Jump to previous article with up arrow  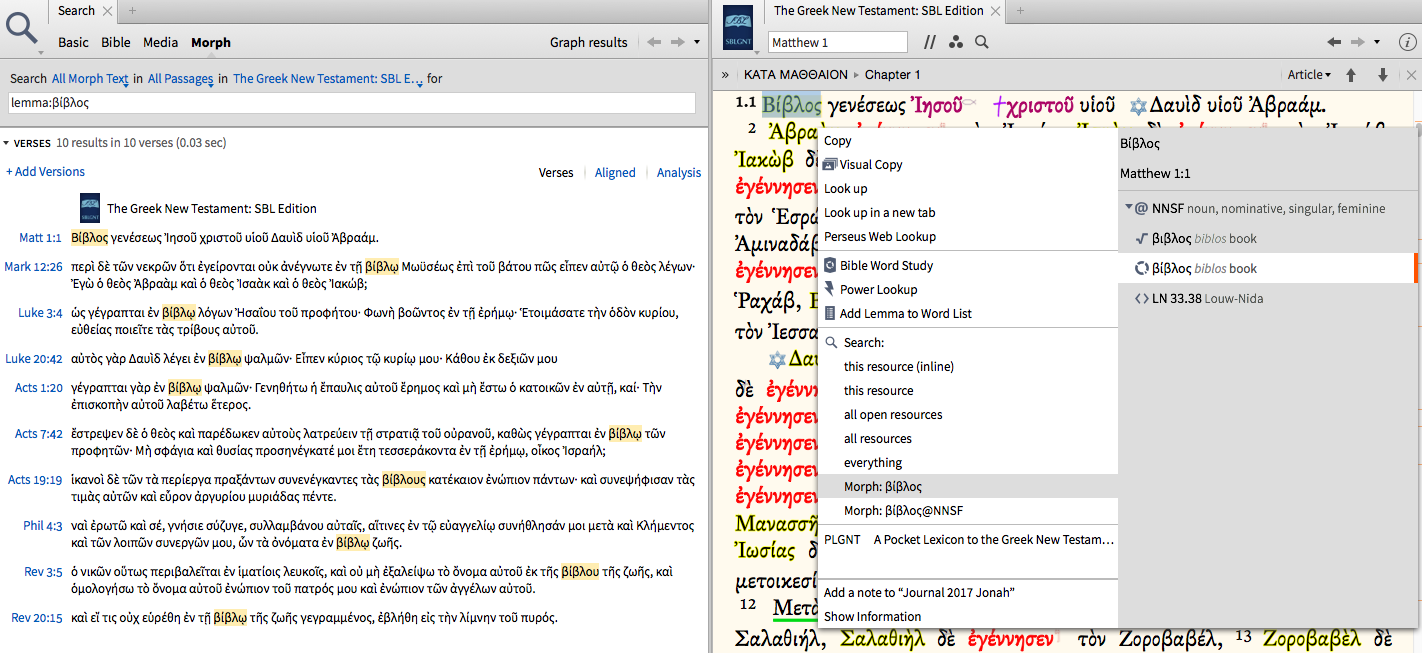[1351, 75]
